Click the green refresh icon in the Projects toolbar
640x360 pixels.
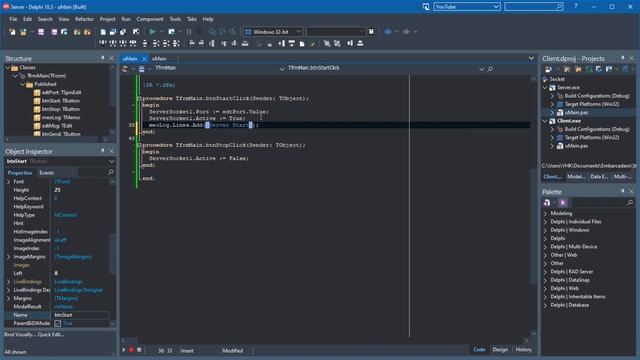click(589, 69)
